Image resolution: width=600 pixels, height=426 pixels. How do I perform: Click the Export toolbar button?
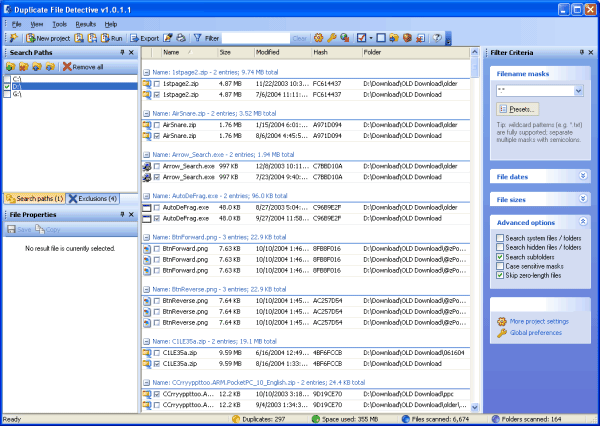click(x=144, y=37)
